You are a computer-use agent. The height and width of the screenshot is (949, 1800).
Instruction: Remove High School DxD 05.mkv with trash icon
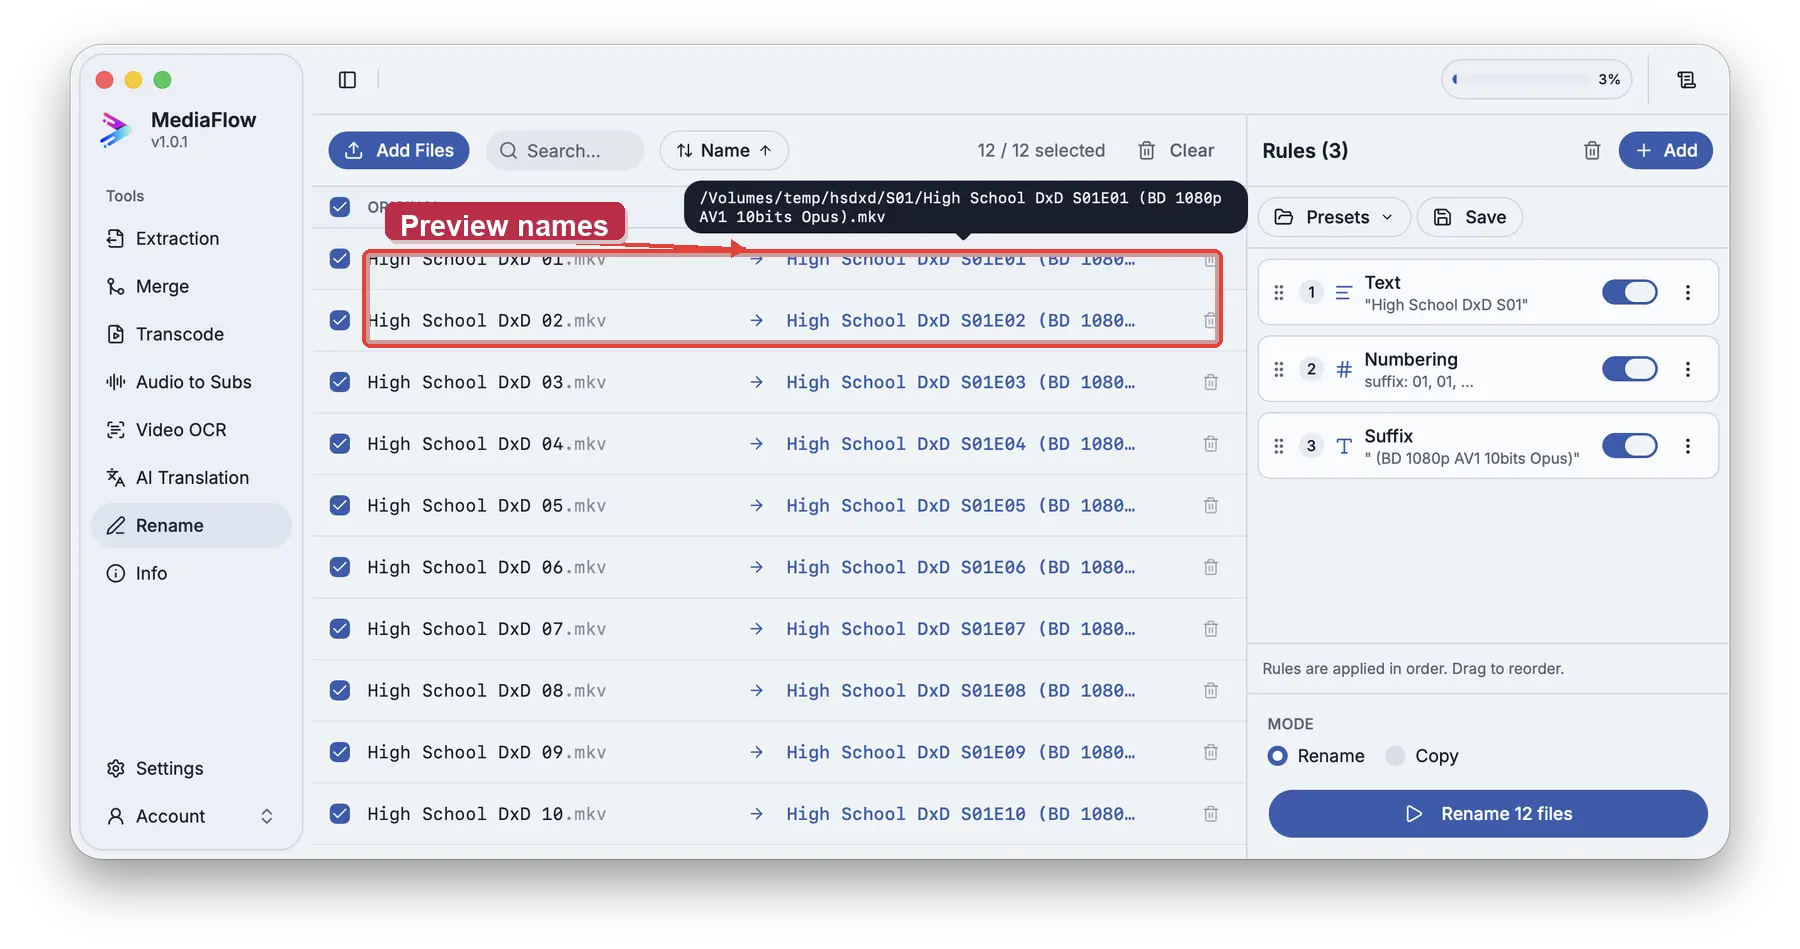(1210, 506)
